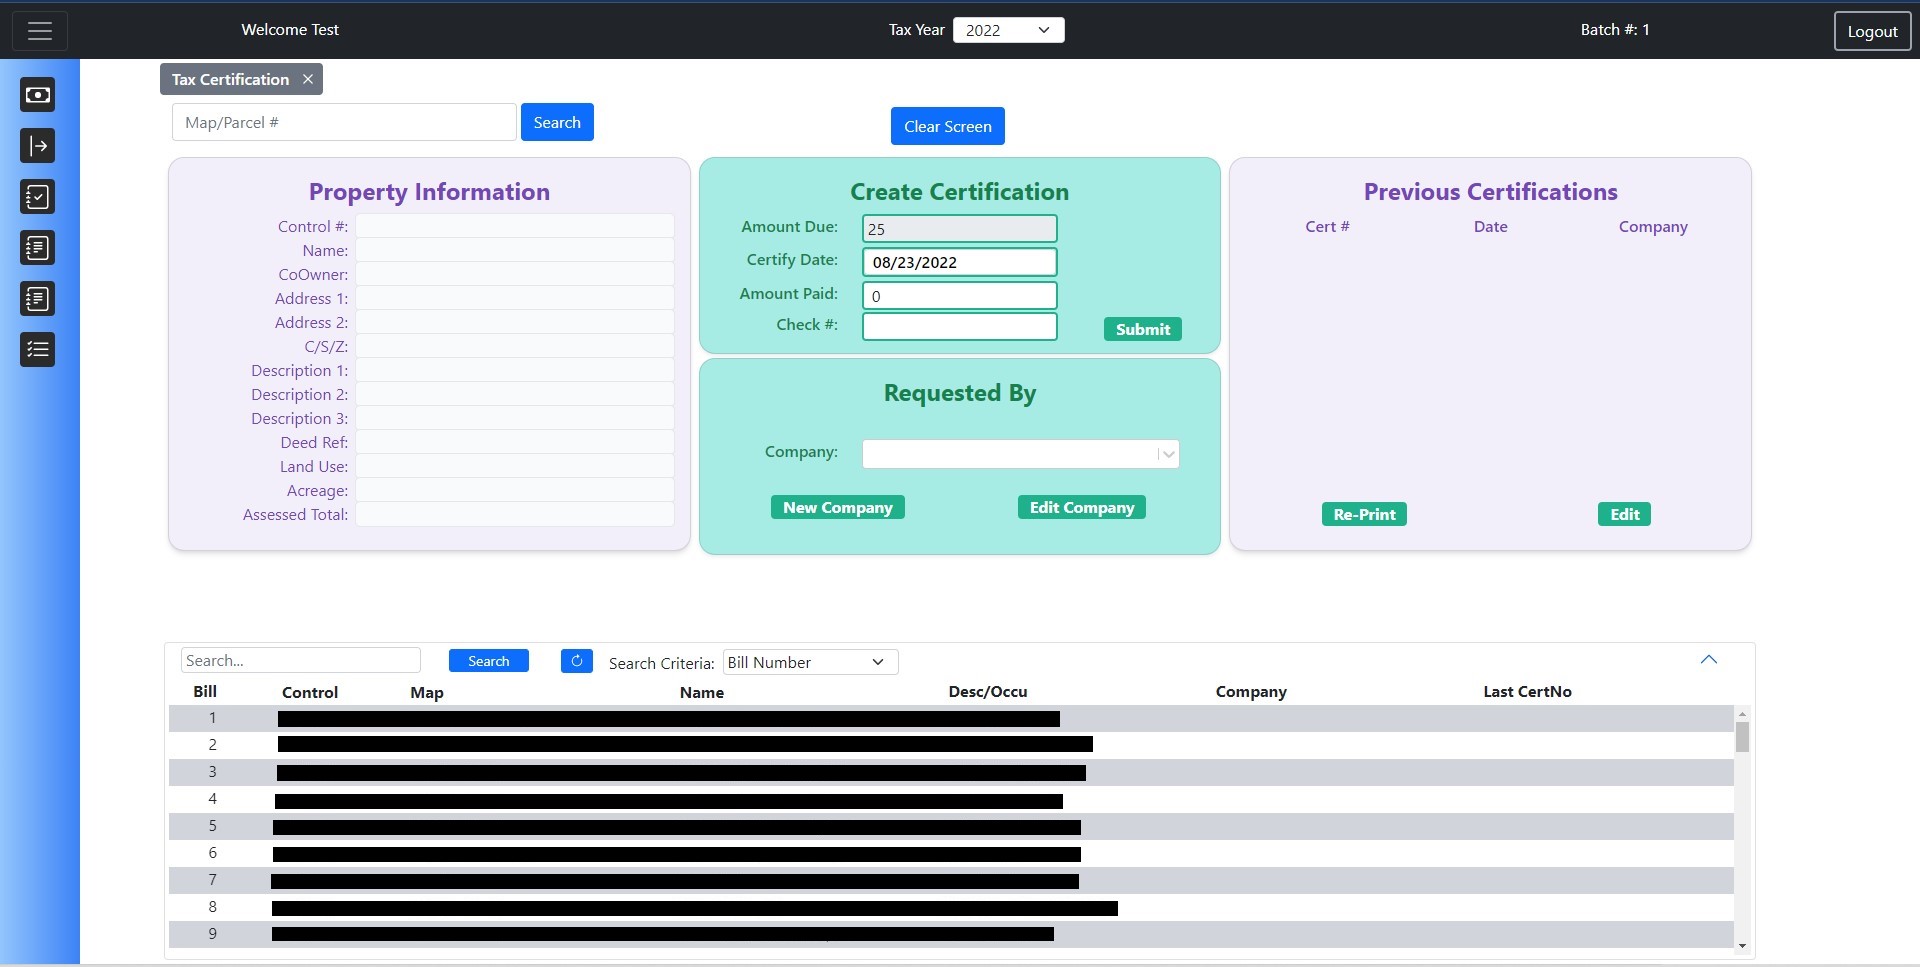
Task: Click the Re-Print button
Action: pyautogui.click(x=1364, y=514)
